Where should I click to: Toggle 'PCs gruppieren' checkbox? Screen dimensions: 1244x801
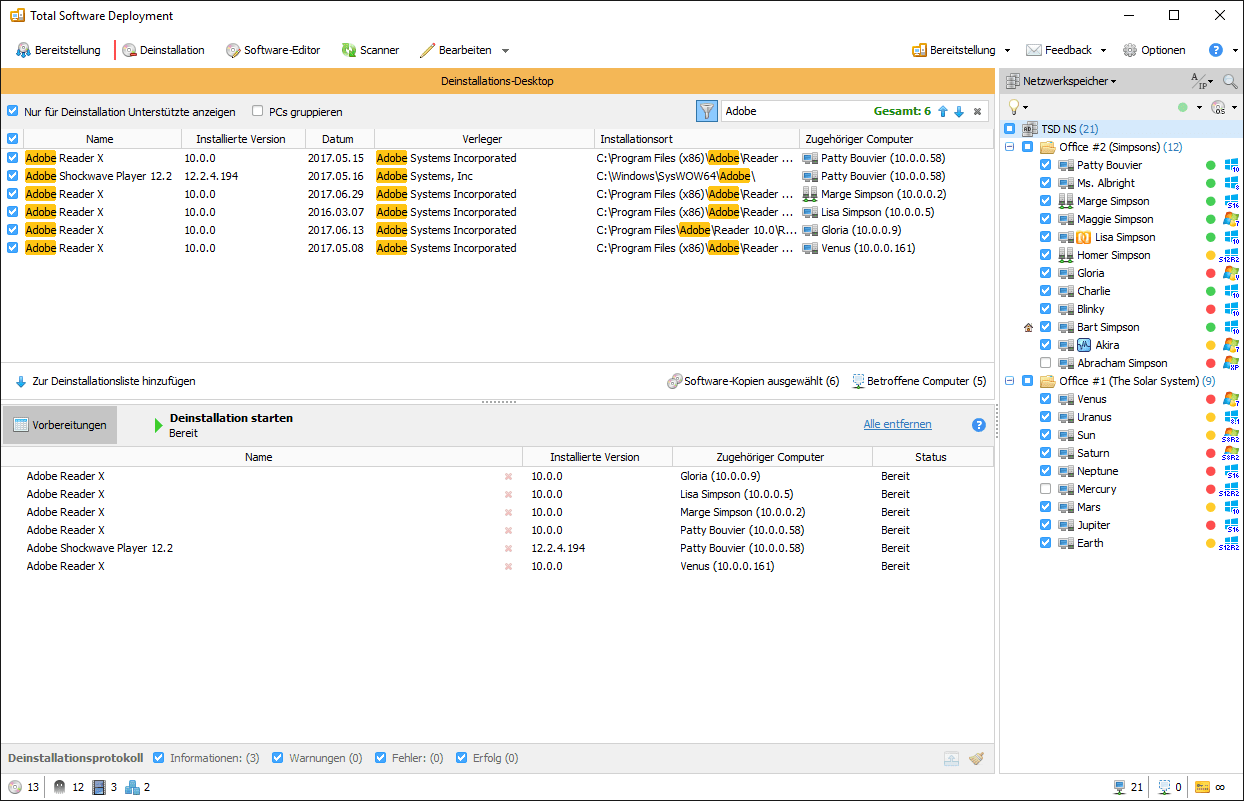tap(258, 112)
